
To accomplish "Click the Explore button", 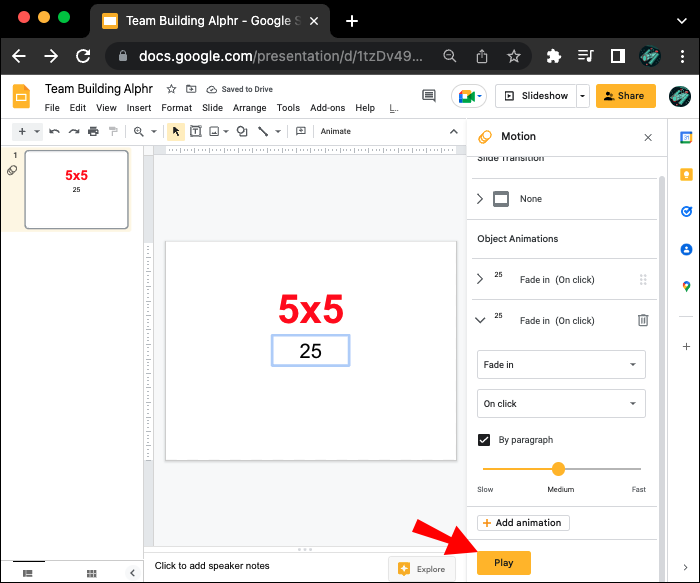I will point(422,569).
